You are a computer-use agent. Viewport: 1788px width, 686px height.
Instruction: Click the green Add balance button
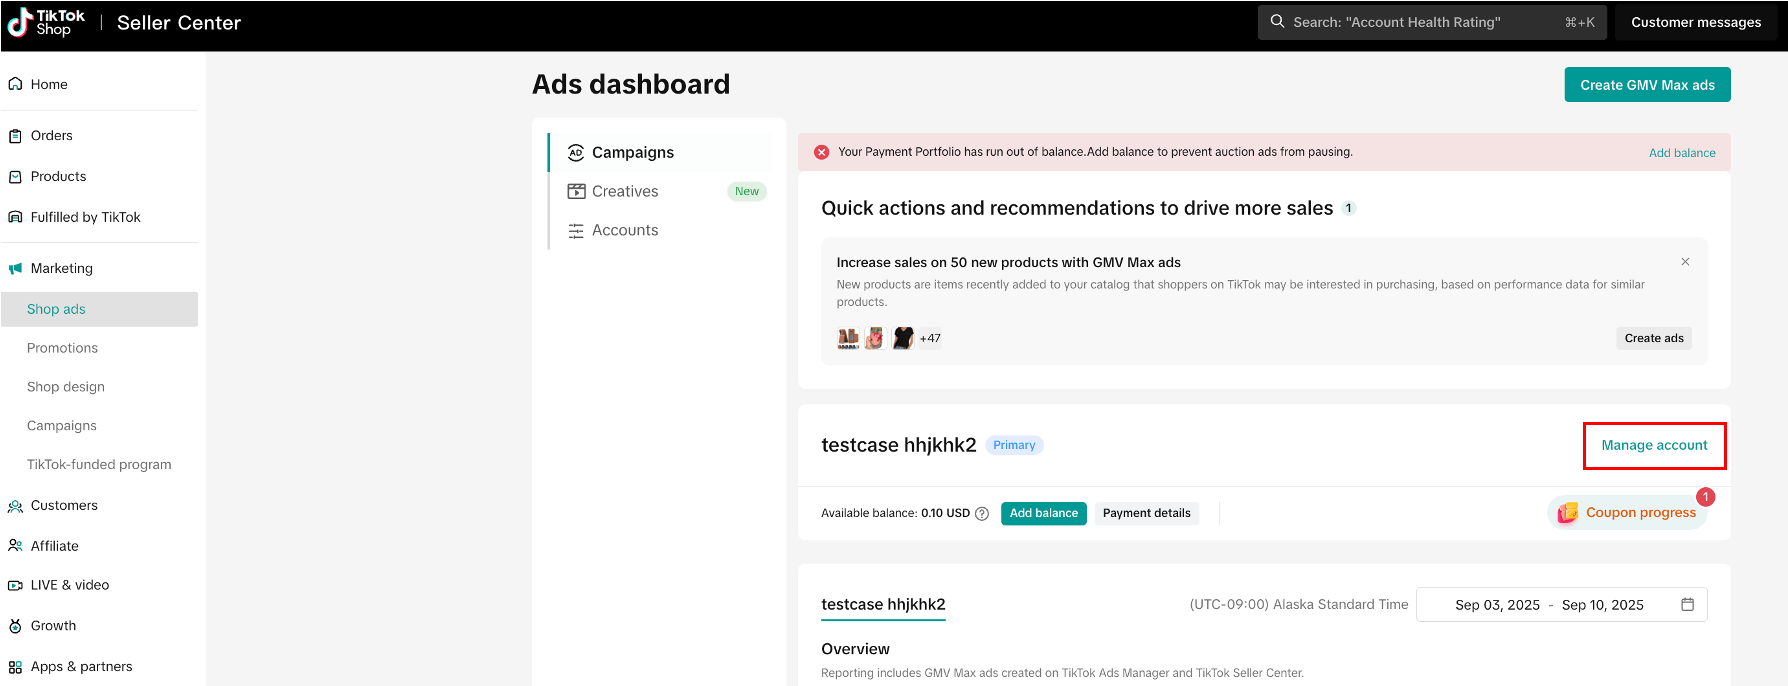pos(1043,513)
